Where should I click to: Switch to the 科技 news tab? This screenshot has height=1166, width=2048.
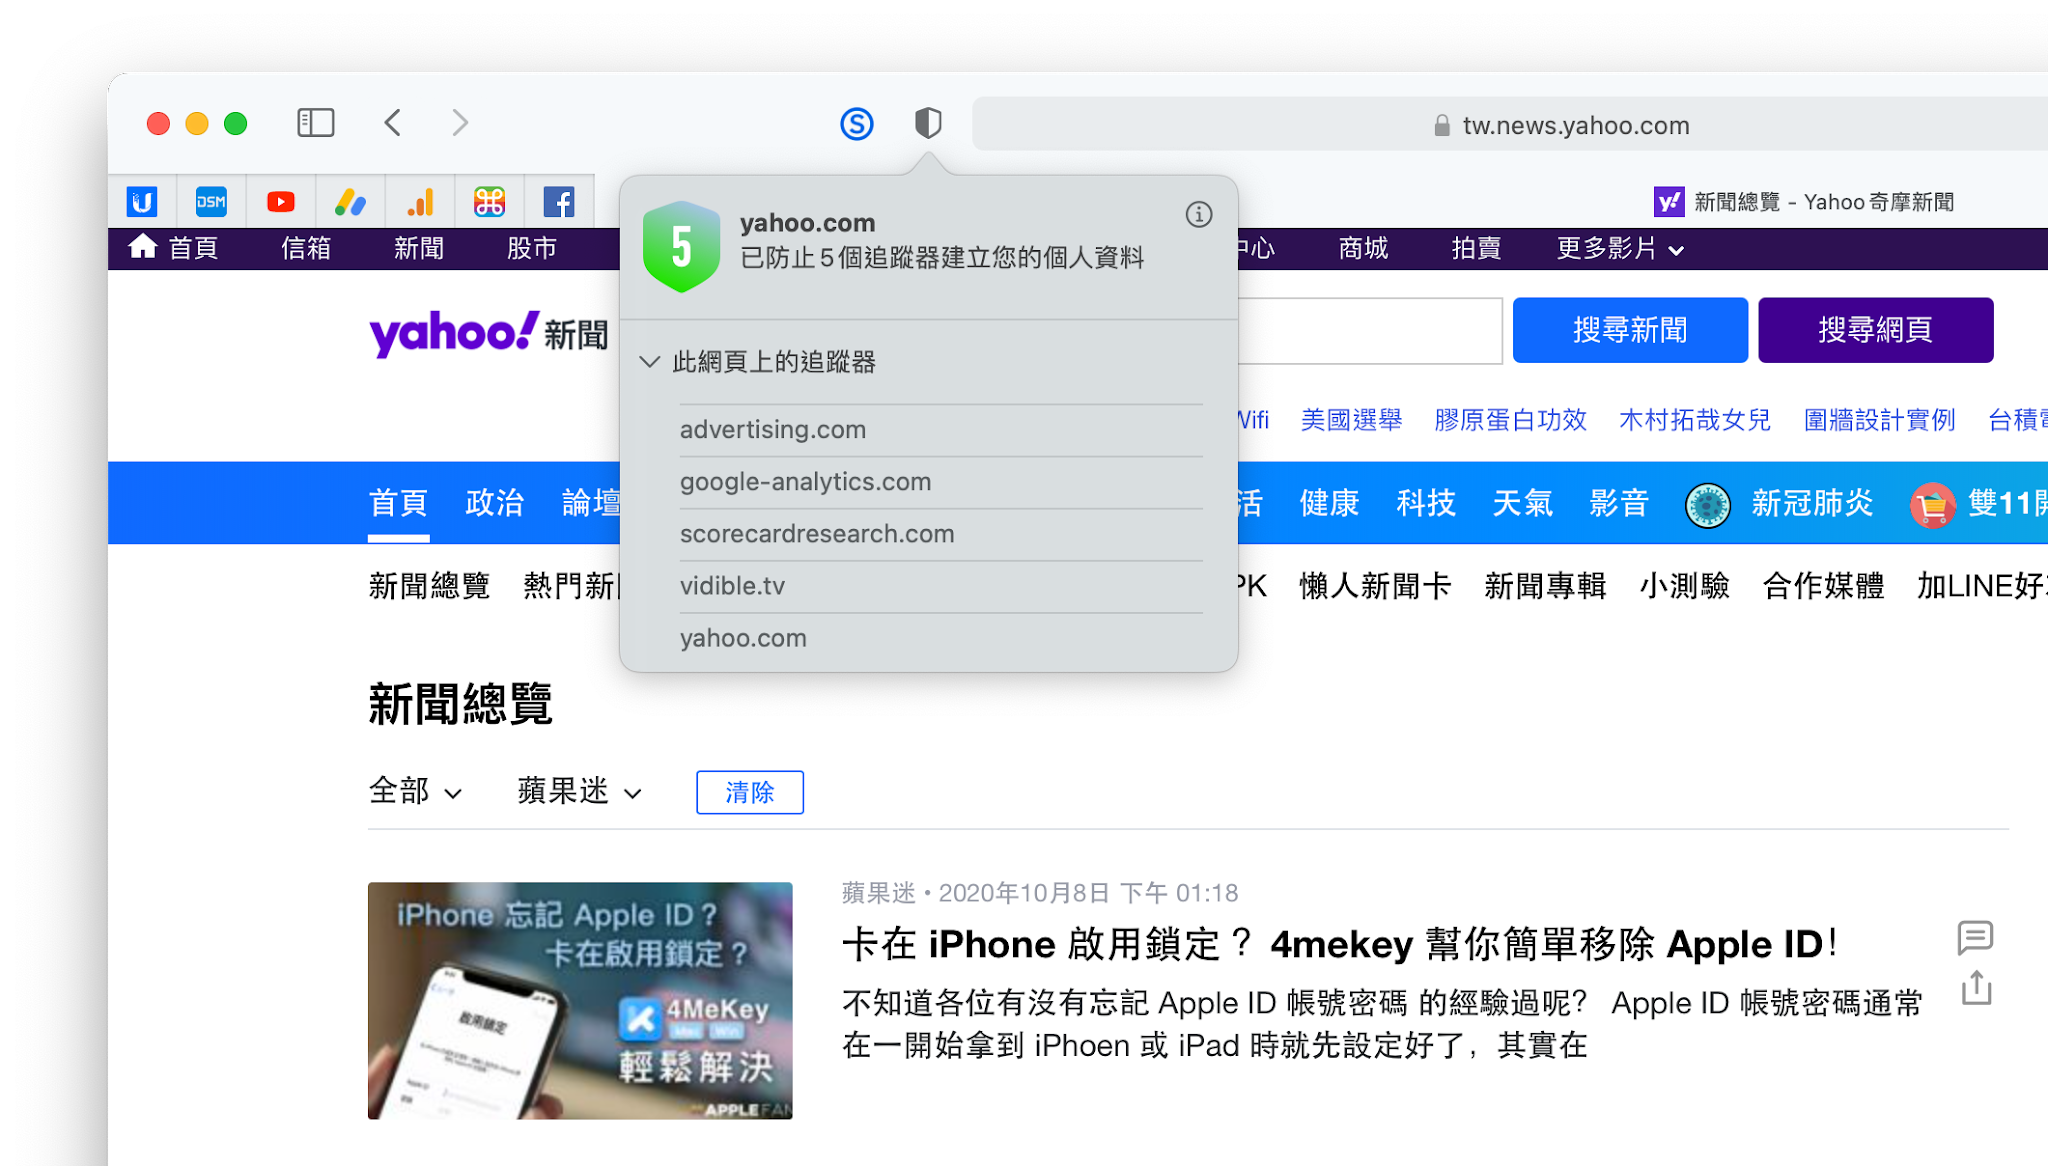click(x=1426, y=503)
